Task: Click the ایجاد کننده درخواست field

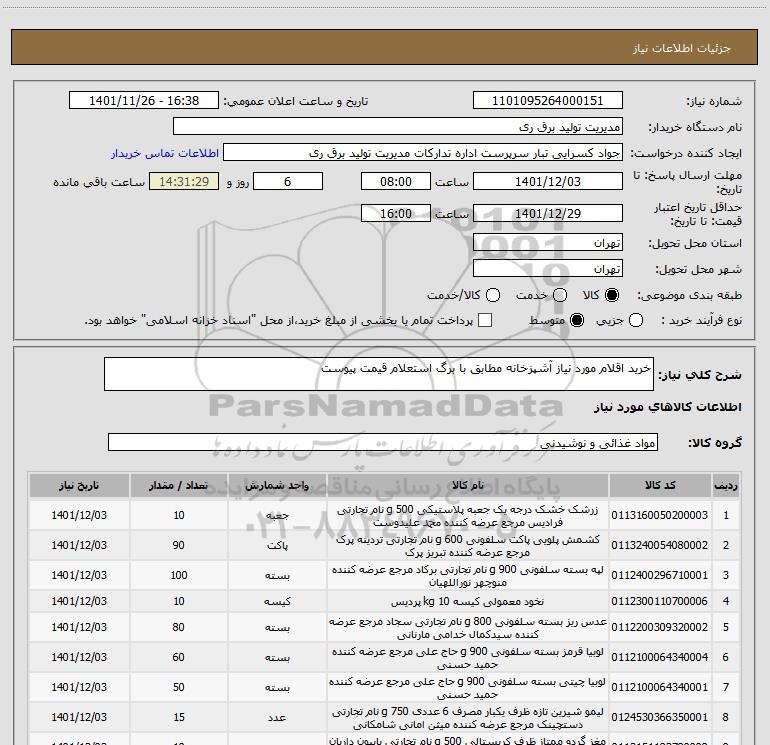Action: [423, 153]
